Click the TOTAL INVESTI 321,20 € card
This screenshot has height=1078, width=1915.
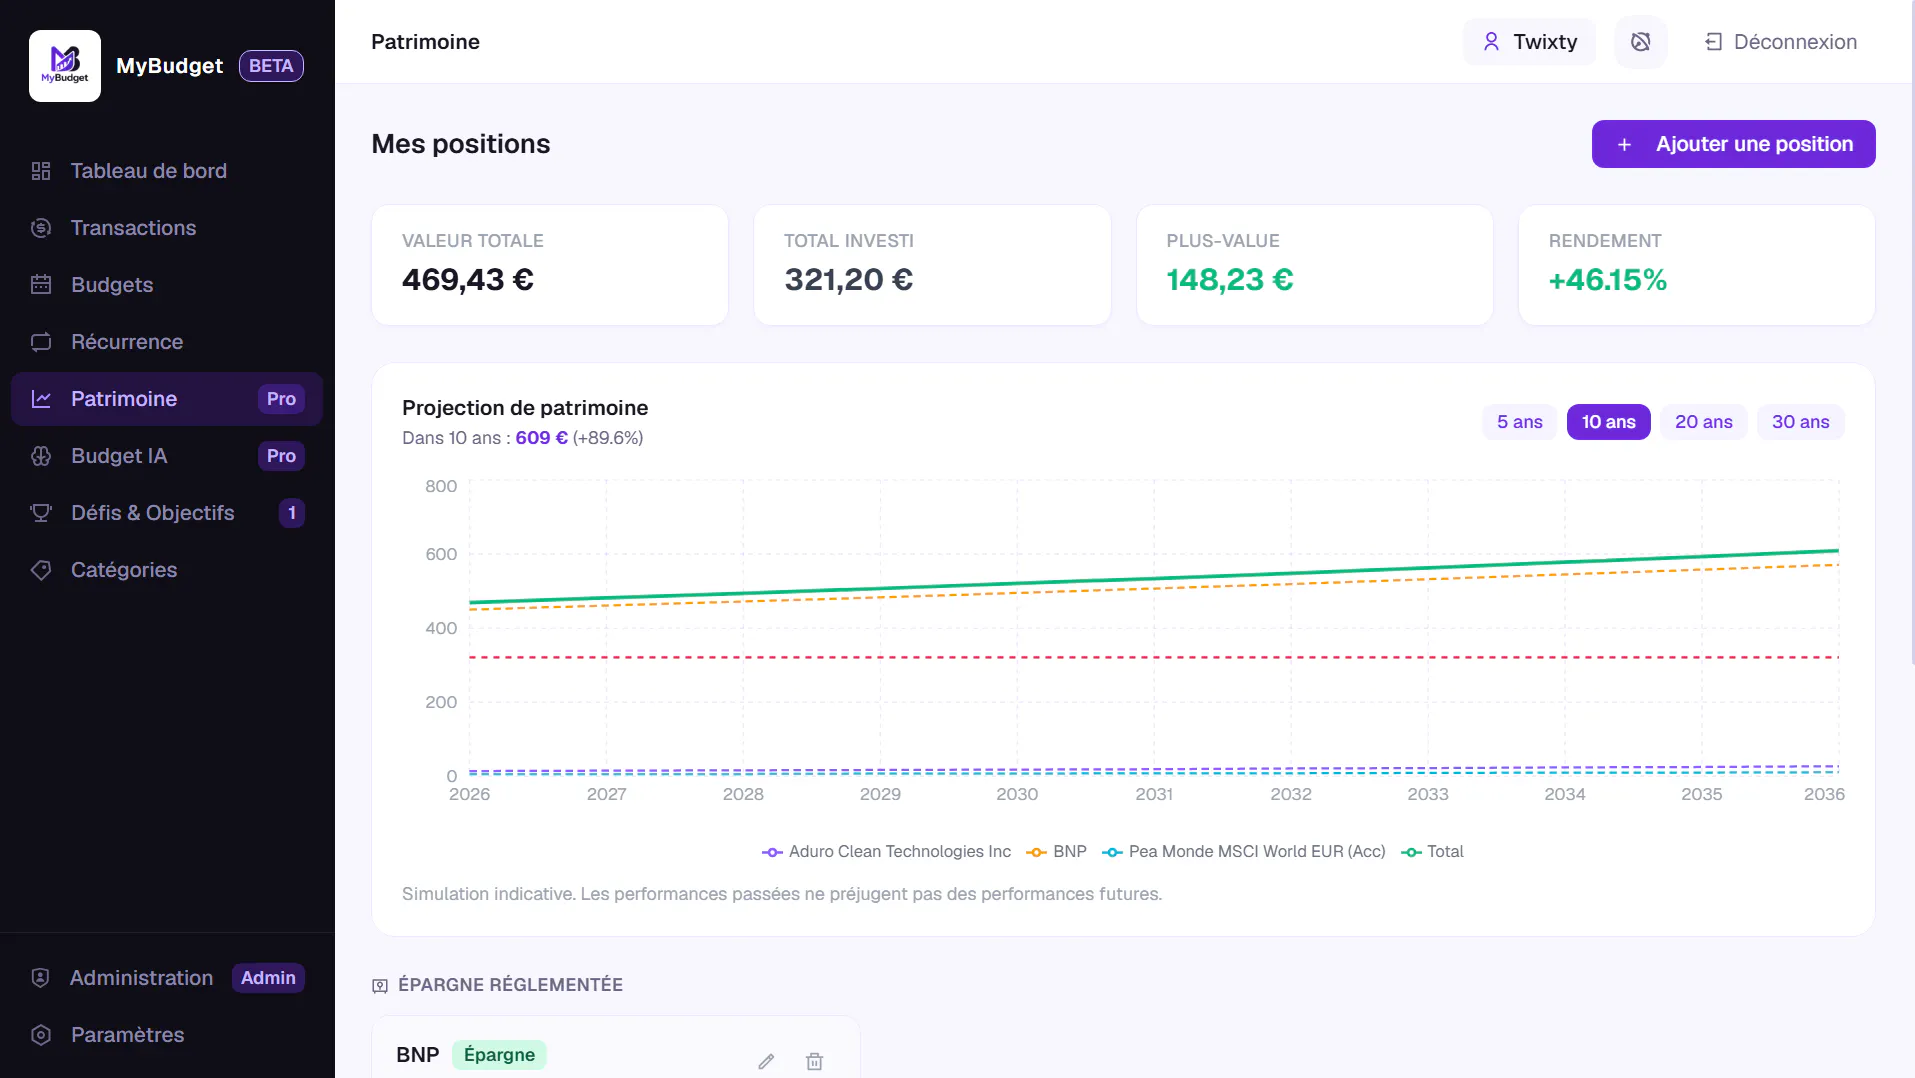[932, 265]
